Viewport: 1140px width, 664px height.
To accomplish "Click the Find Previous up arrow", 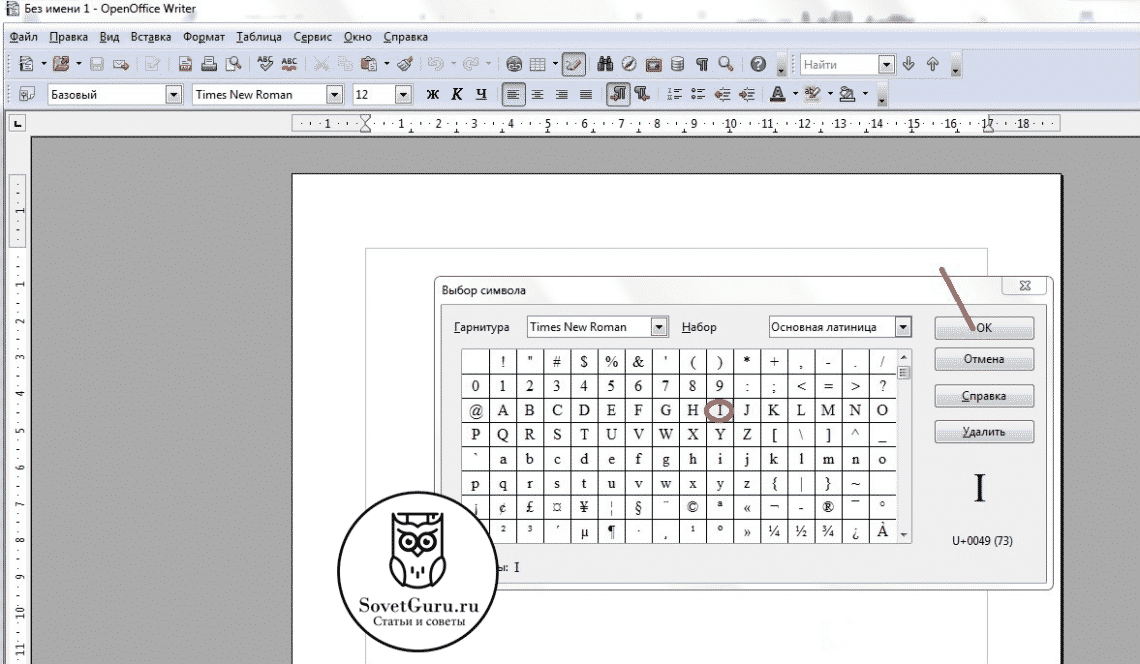I will tap(933, 64).
